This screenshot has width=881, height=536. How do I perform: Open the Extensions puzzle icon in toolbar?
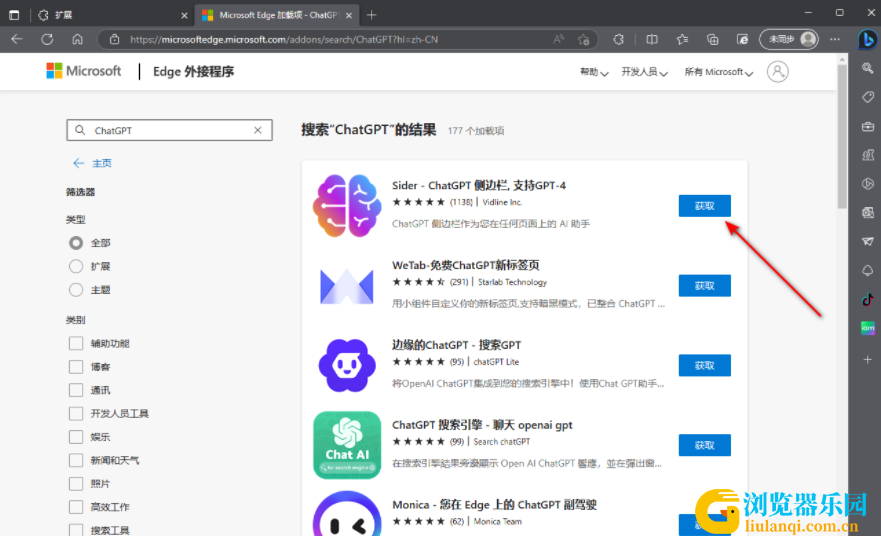[619, 39]
